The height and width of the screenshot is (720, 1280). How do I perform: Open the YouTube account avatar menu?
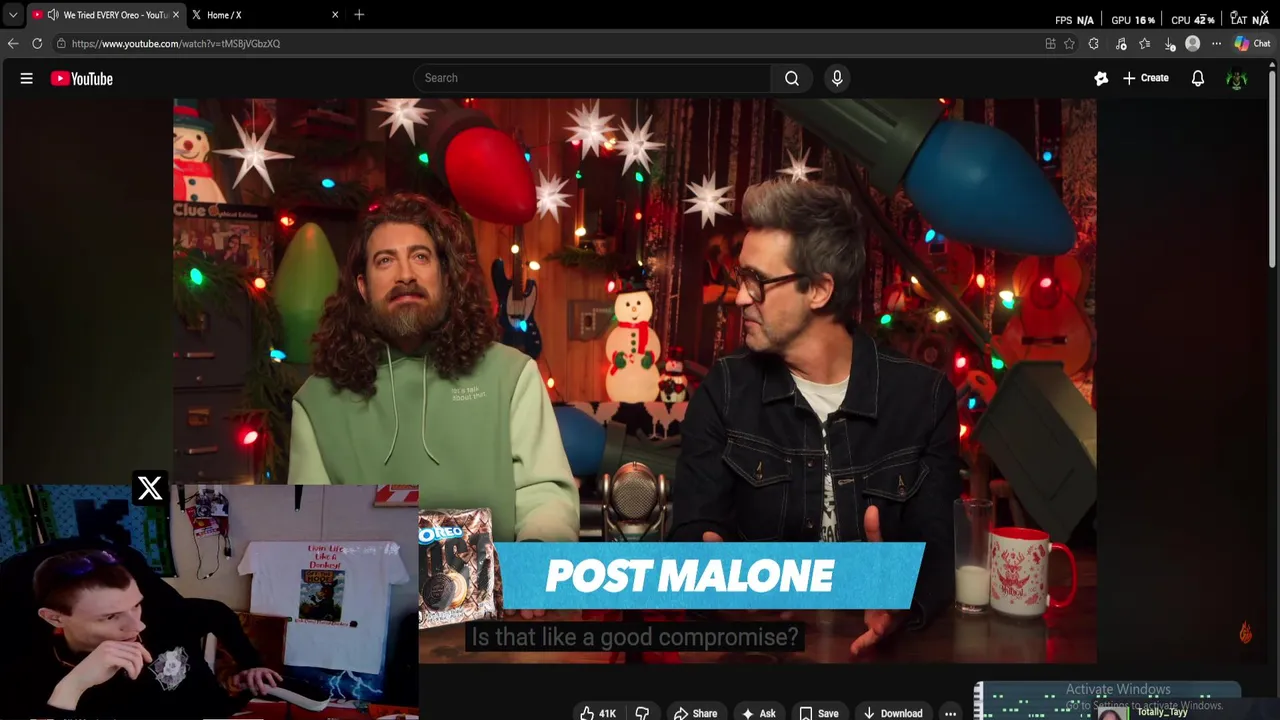point(1237,79)
